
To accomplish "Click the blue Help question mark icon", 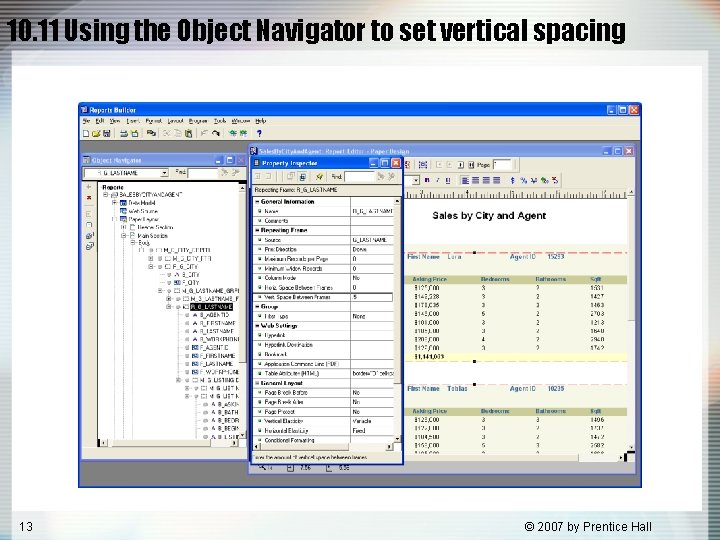I will 259,134.
